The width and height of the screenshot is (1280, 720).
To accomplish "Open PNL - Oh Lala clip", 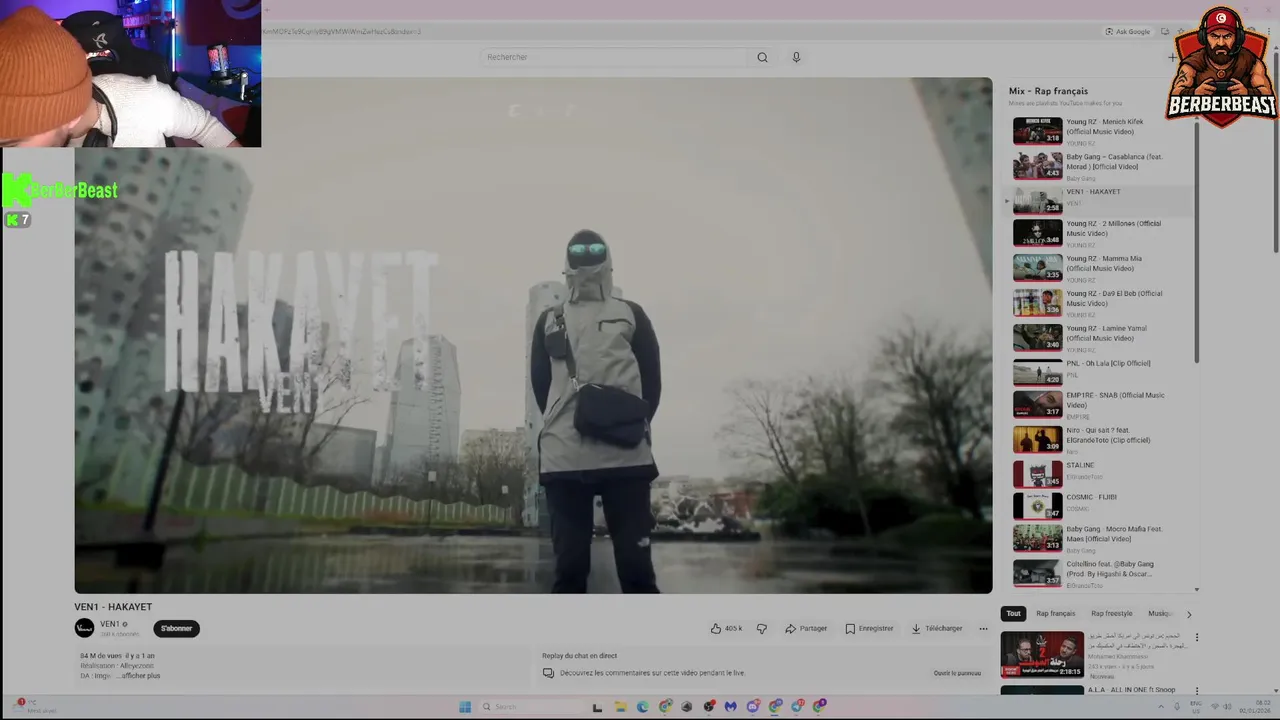I will [x=1100, y=371].
